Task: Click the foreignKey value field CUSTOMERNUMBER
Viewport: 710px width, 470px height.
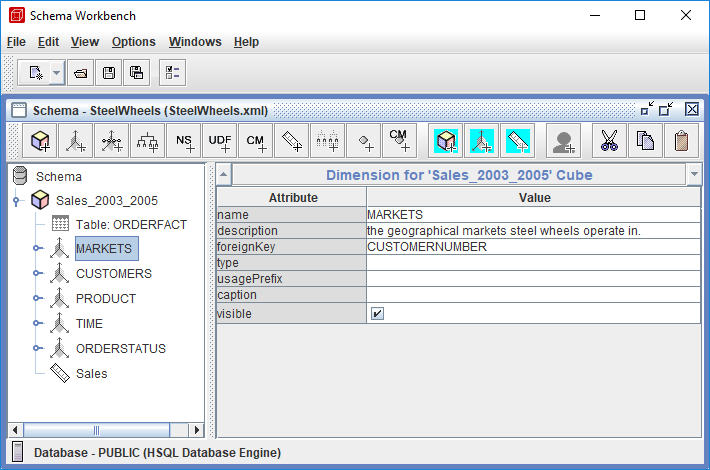Action: [x=532, y=247]
